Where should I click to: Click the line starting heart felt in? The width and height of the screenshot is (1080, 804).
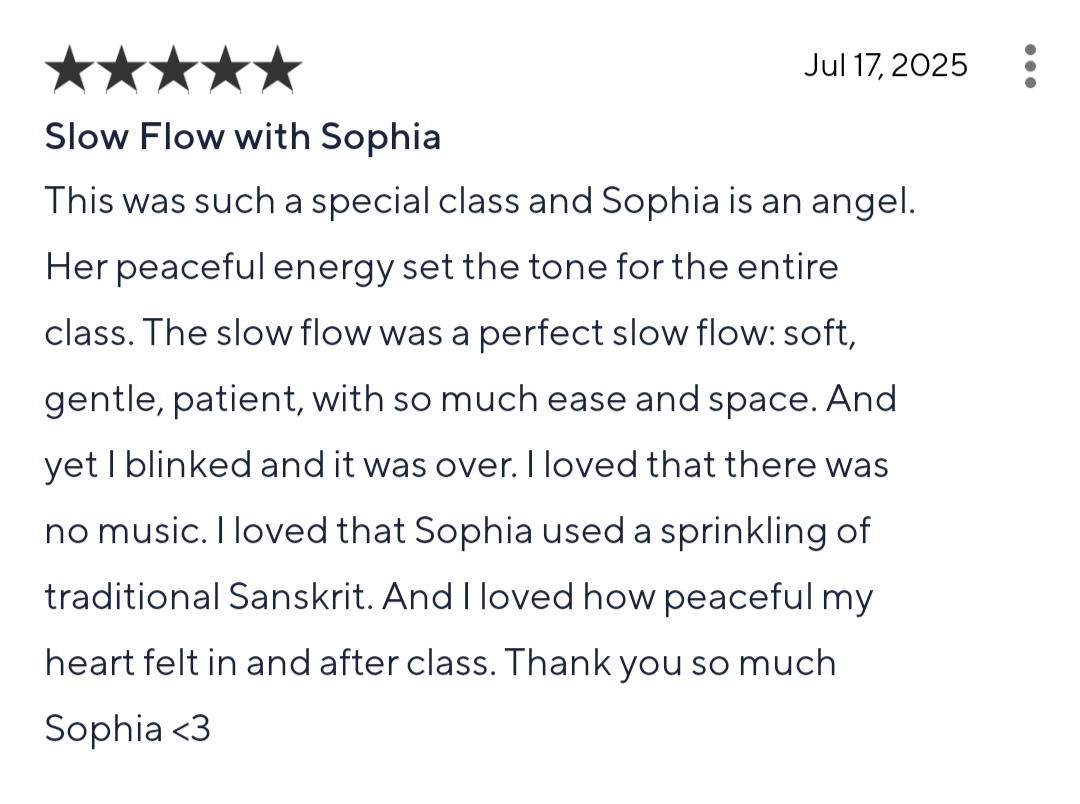[440, 663]
